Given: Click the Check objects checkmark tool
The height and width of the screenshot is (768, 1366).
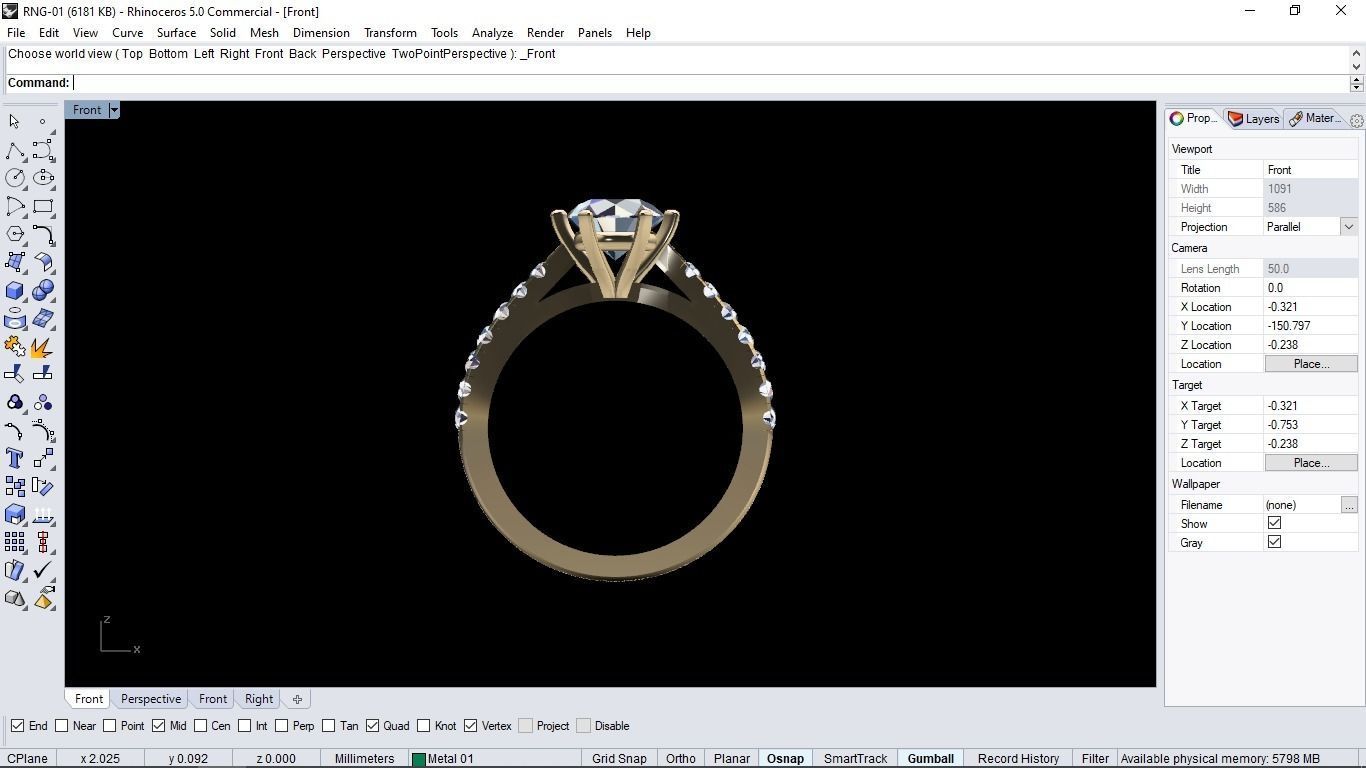Looking at the screenshot, I should pyautogui.click(x=43, y=570).
